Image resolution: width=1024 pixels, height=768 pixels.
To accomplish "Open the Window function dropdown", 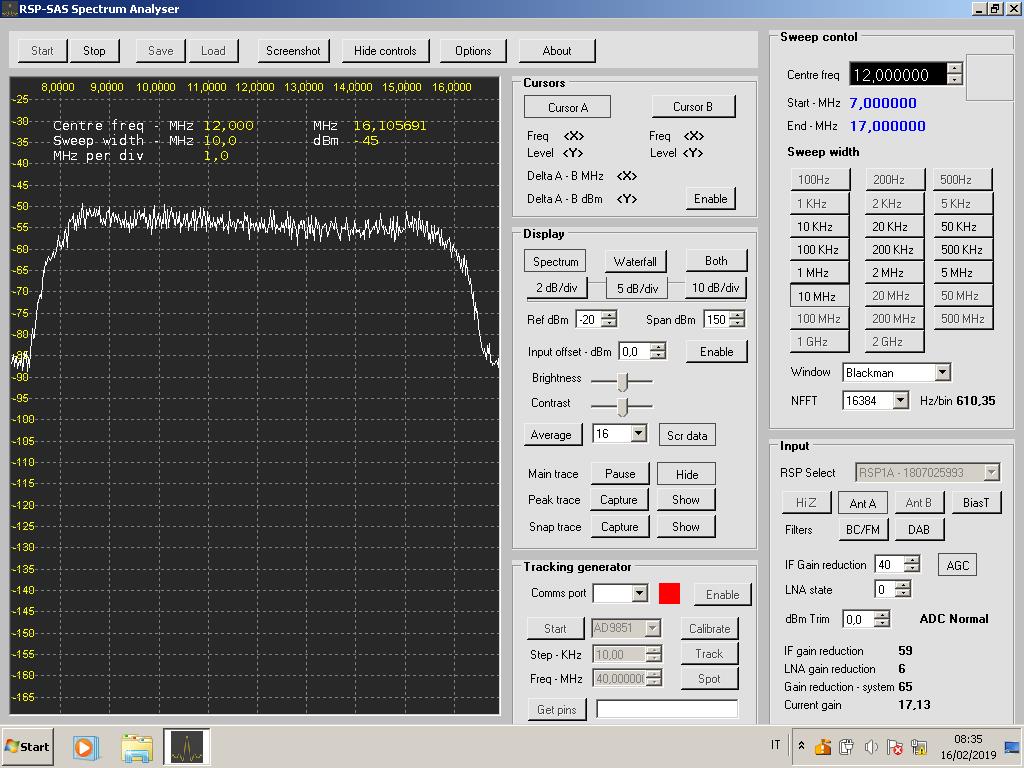I will tap(942, 373).
